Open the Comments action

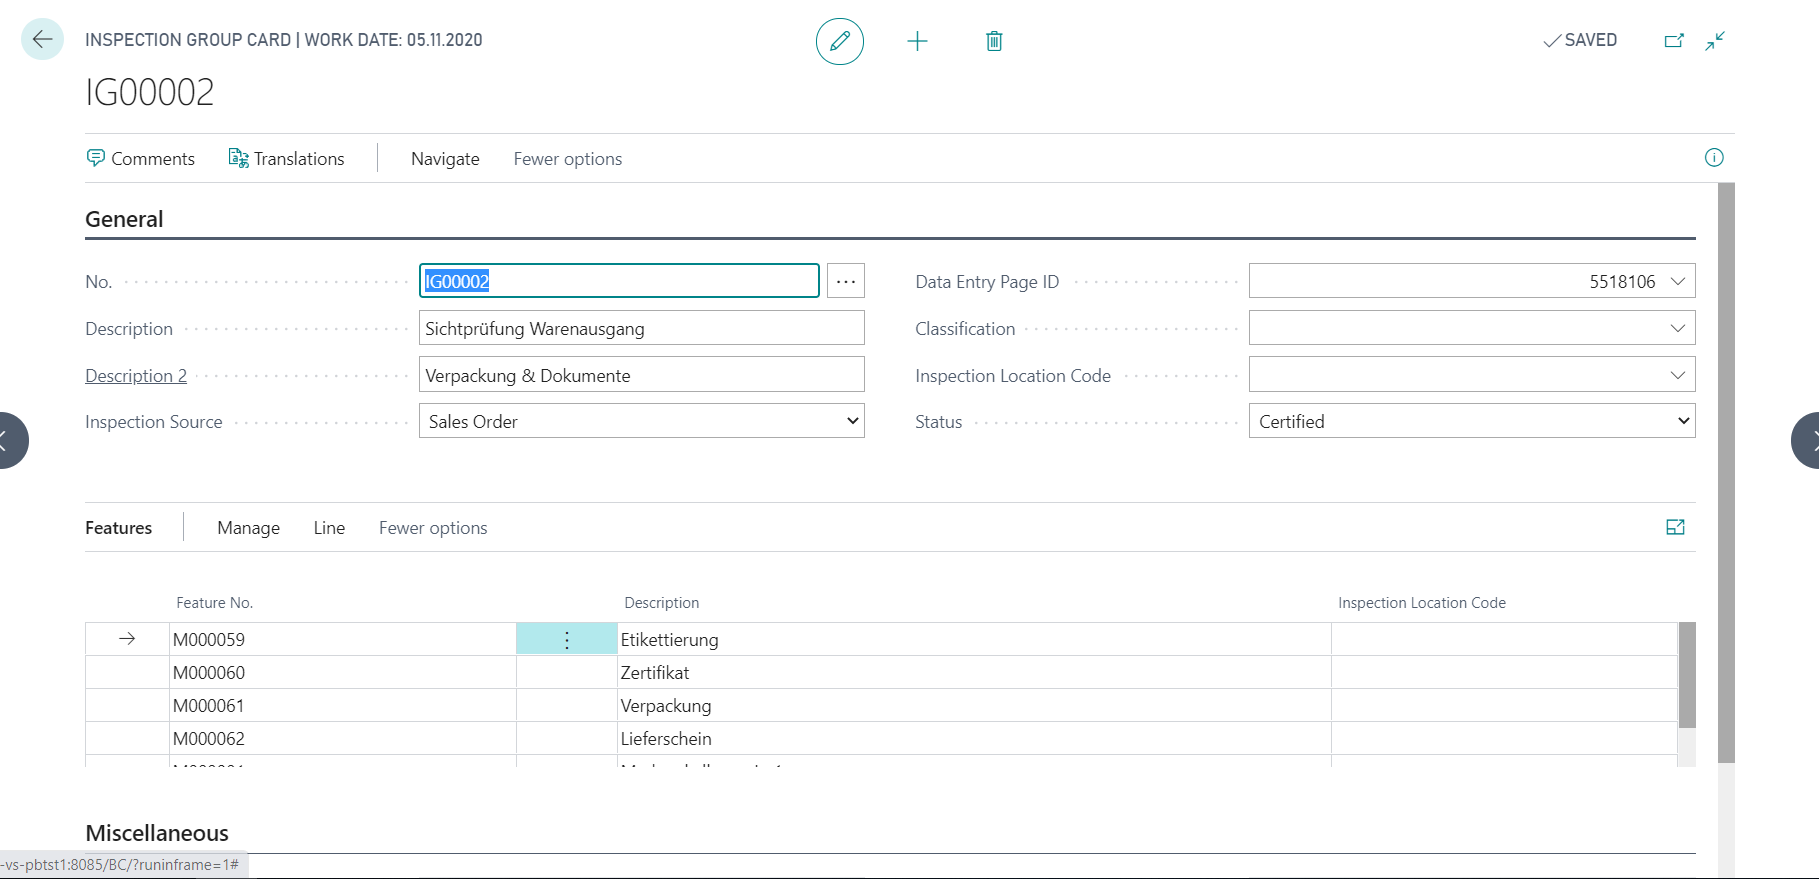(x=141, y=159)
